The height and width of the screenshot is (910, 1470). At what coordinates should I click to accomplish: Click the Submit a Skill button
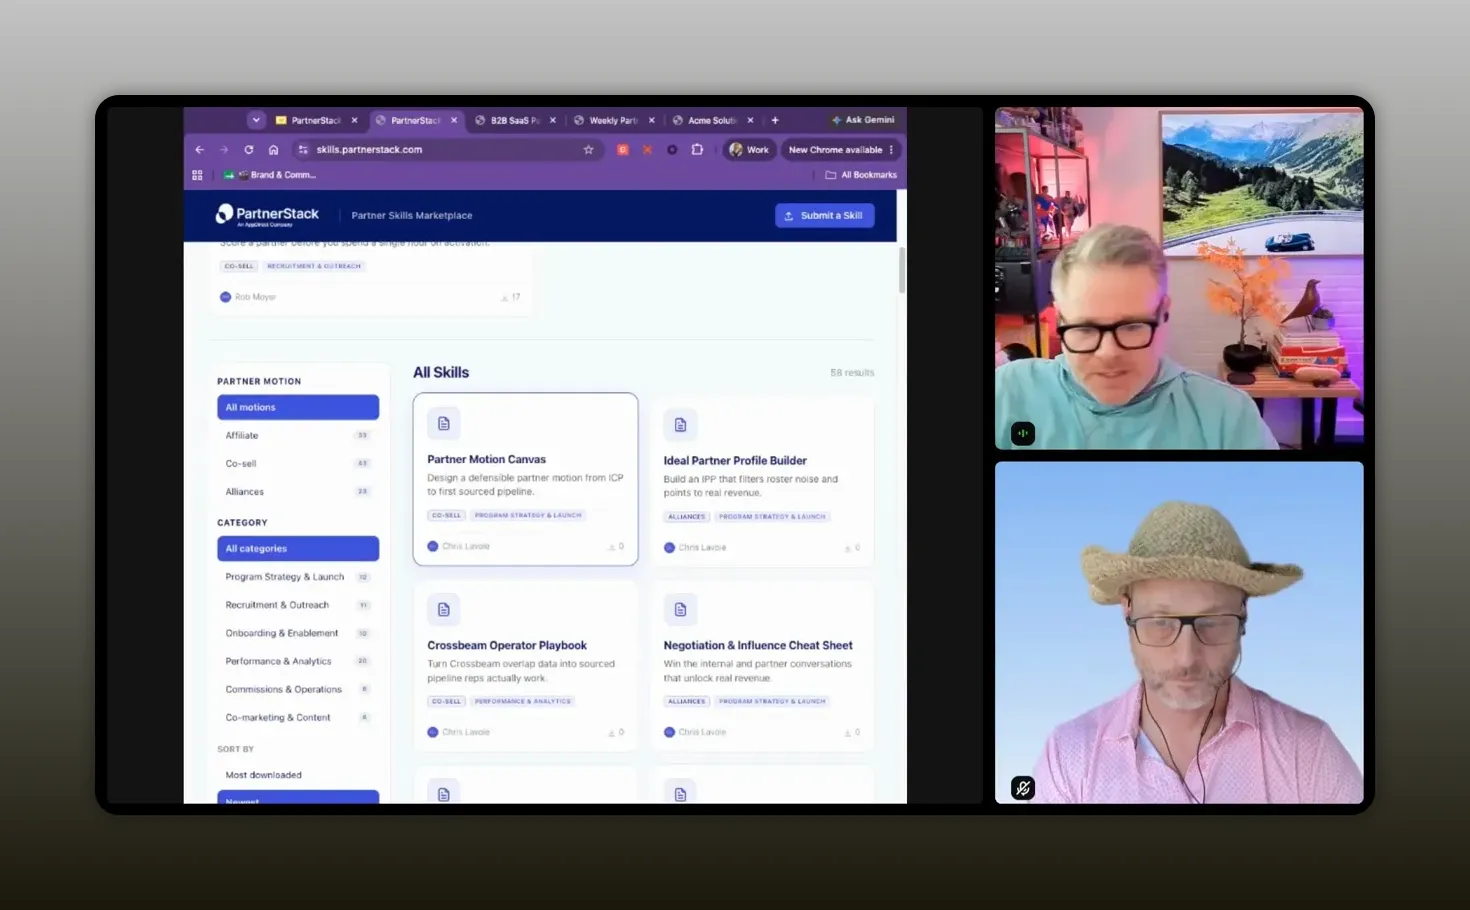click(x=825, y=216)
